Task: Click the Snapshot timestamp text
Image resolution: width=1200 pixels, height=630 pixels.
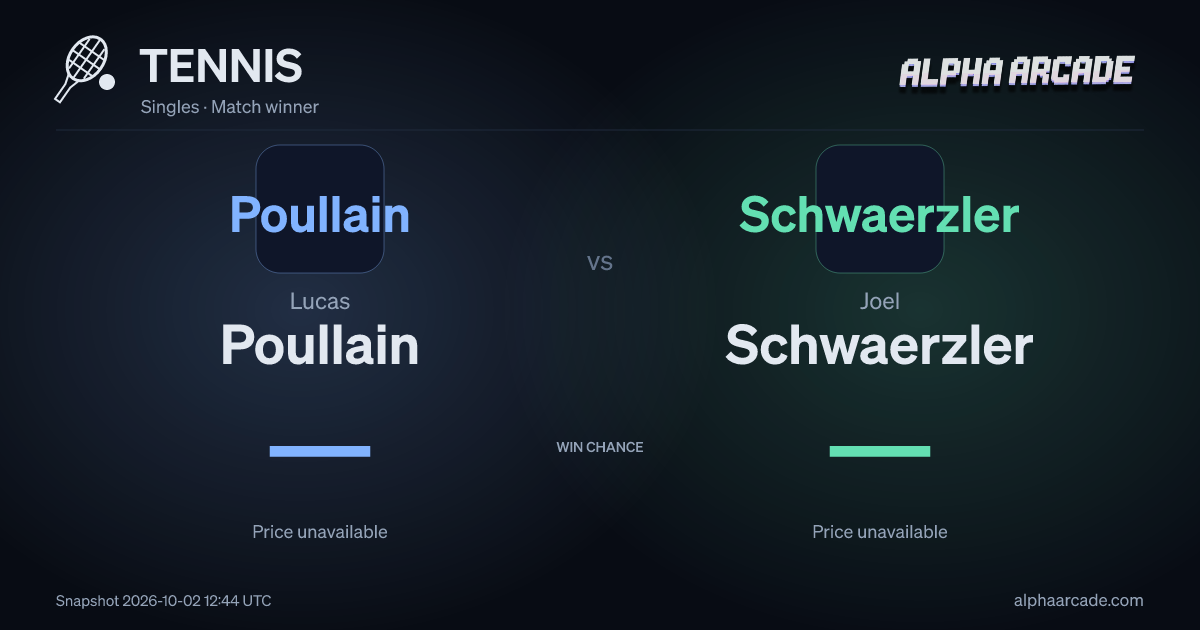Action: (163, 601)
